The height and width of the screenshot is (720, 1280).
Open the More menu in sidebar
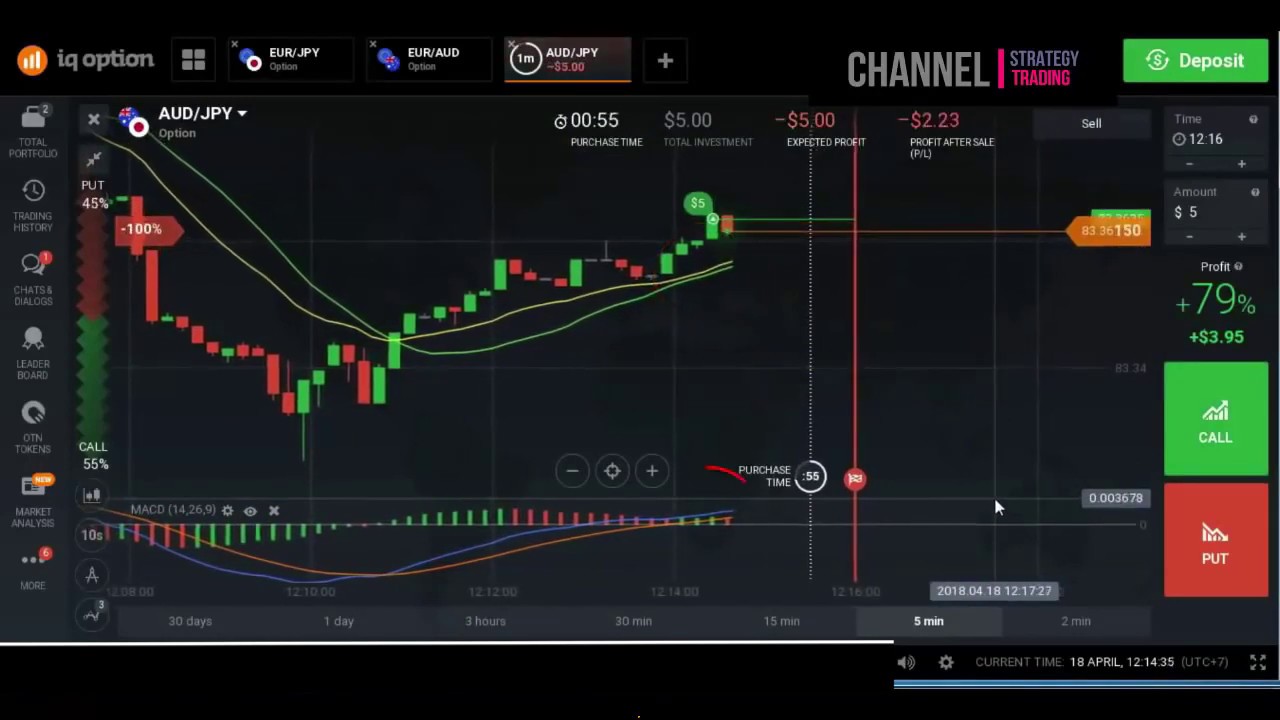pos(33,568)
